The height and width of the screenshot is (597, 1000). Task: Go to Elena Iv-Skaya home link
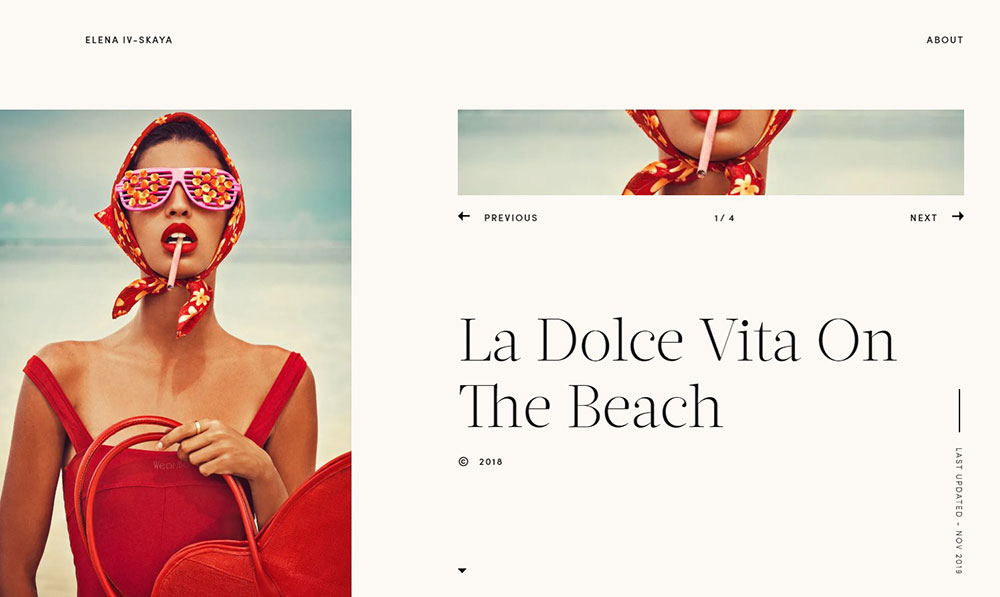pos(129,40)
